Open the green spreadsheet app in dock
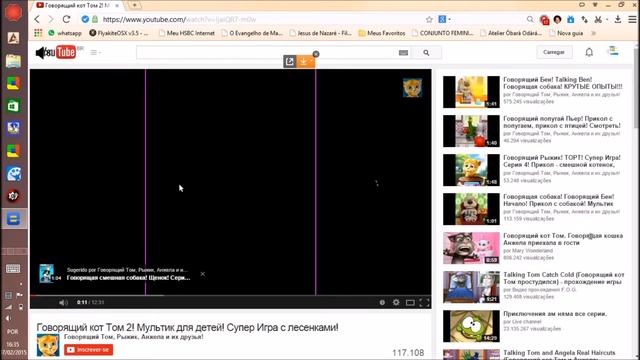Image resolution: width=640 pixels, height=360 pixels. [13, 106]
